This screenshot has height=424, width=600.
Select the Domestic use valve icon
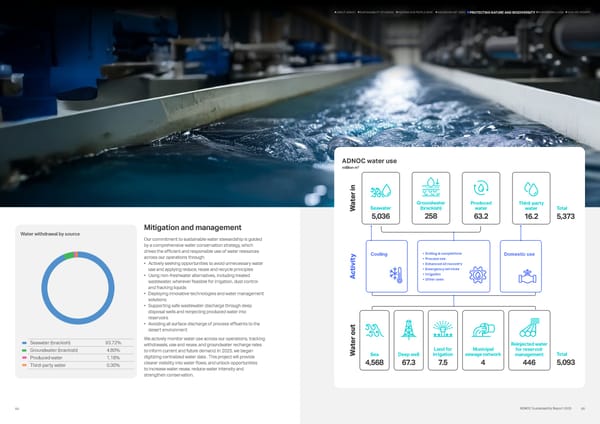[527, 276]
